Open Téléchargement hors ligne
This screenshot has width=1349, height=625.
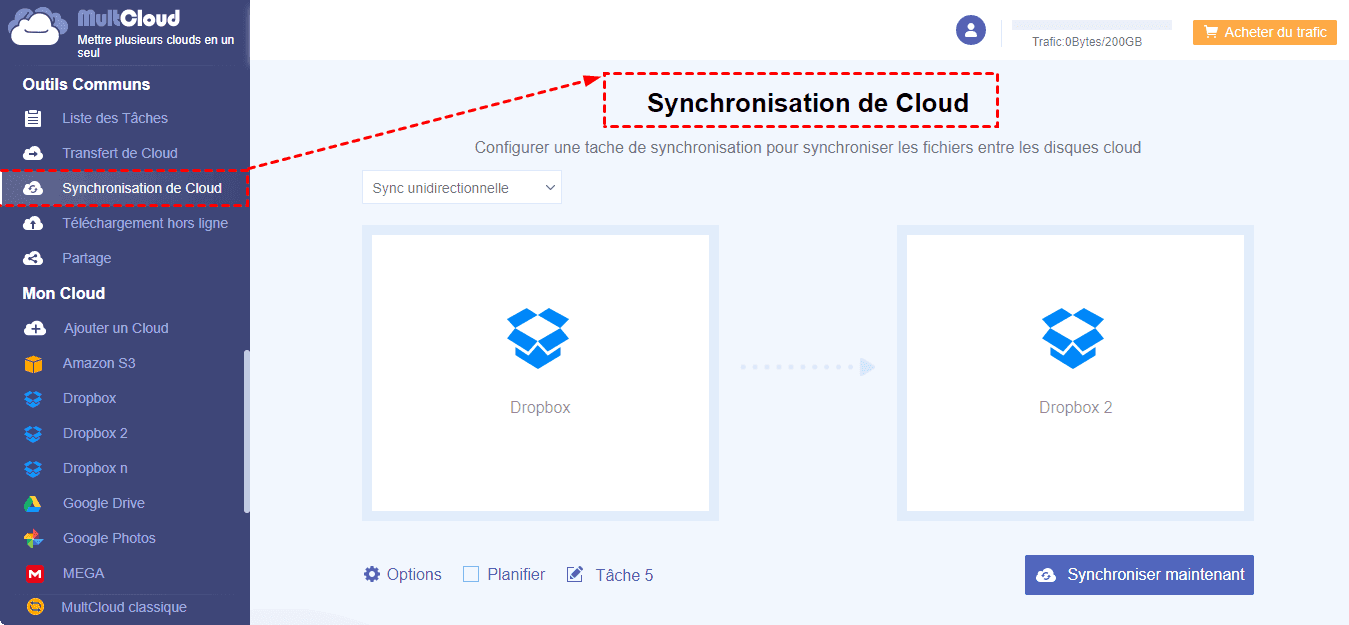[x=145, y=223]
